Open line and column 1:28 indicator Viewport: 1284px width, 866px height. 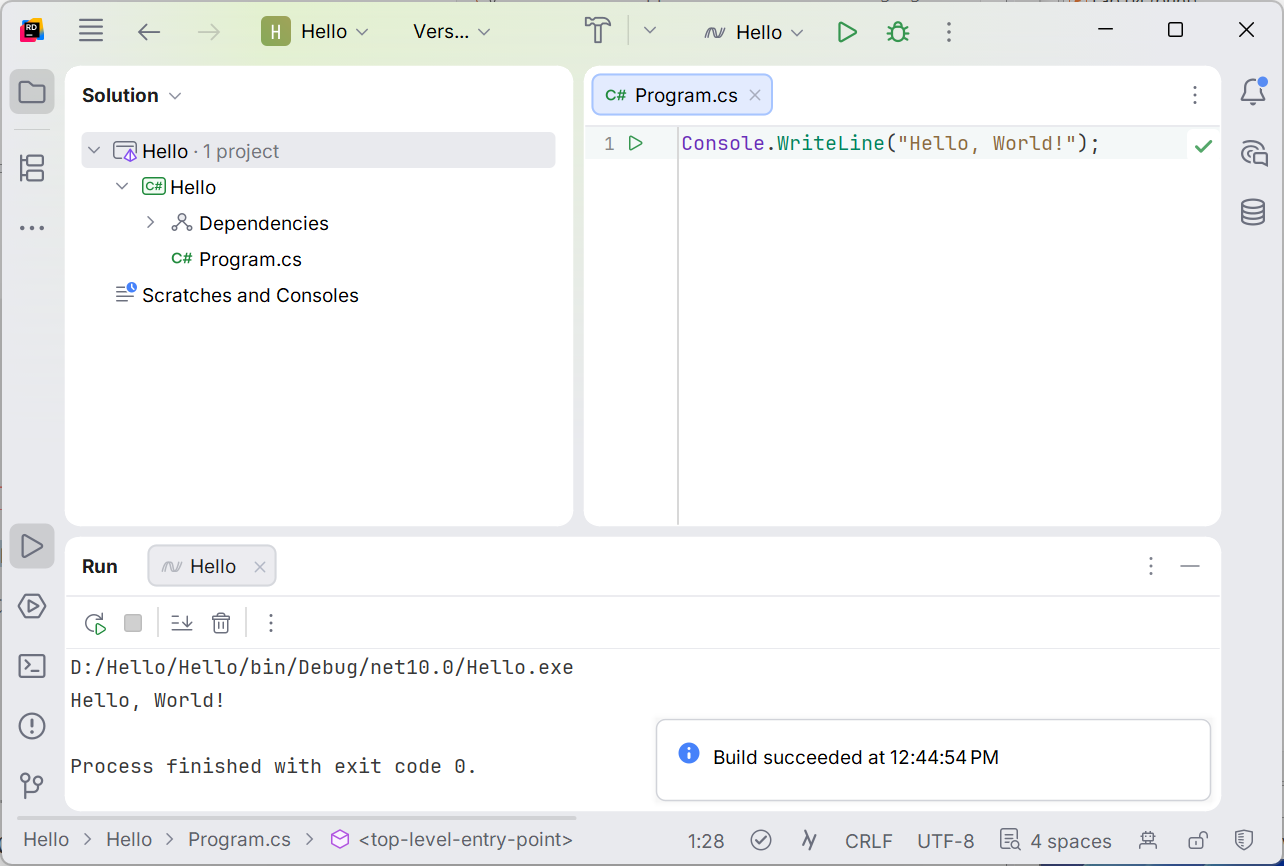tap(706, 841)
